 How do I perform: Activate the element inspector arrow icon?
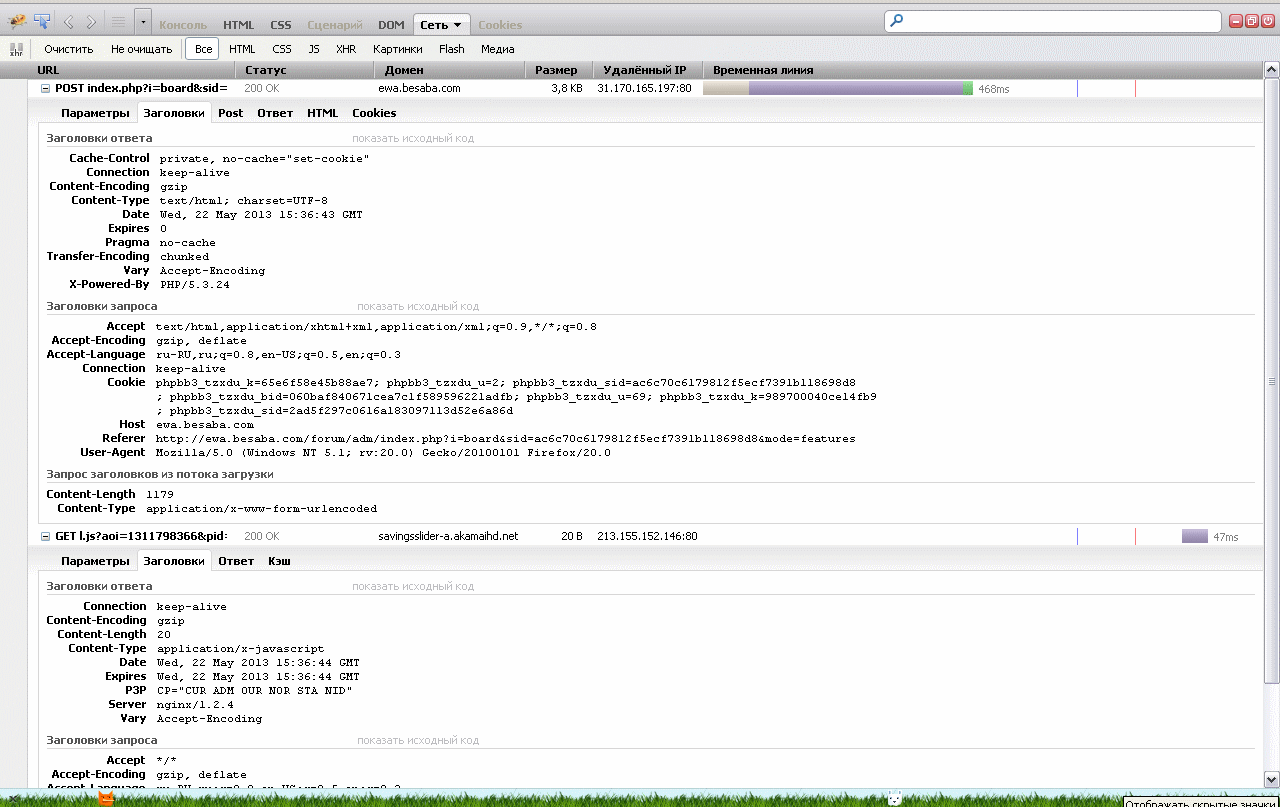pyautogui.click(x=42, y=21)
